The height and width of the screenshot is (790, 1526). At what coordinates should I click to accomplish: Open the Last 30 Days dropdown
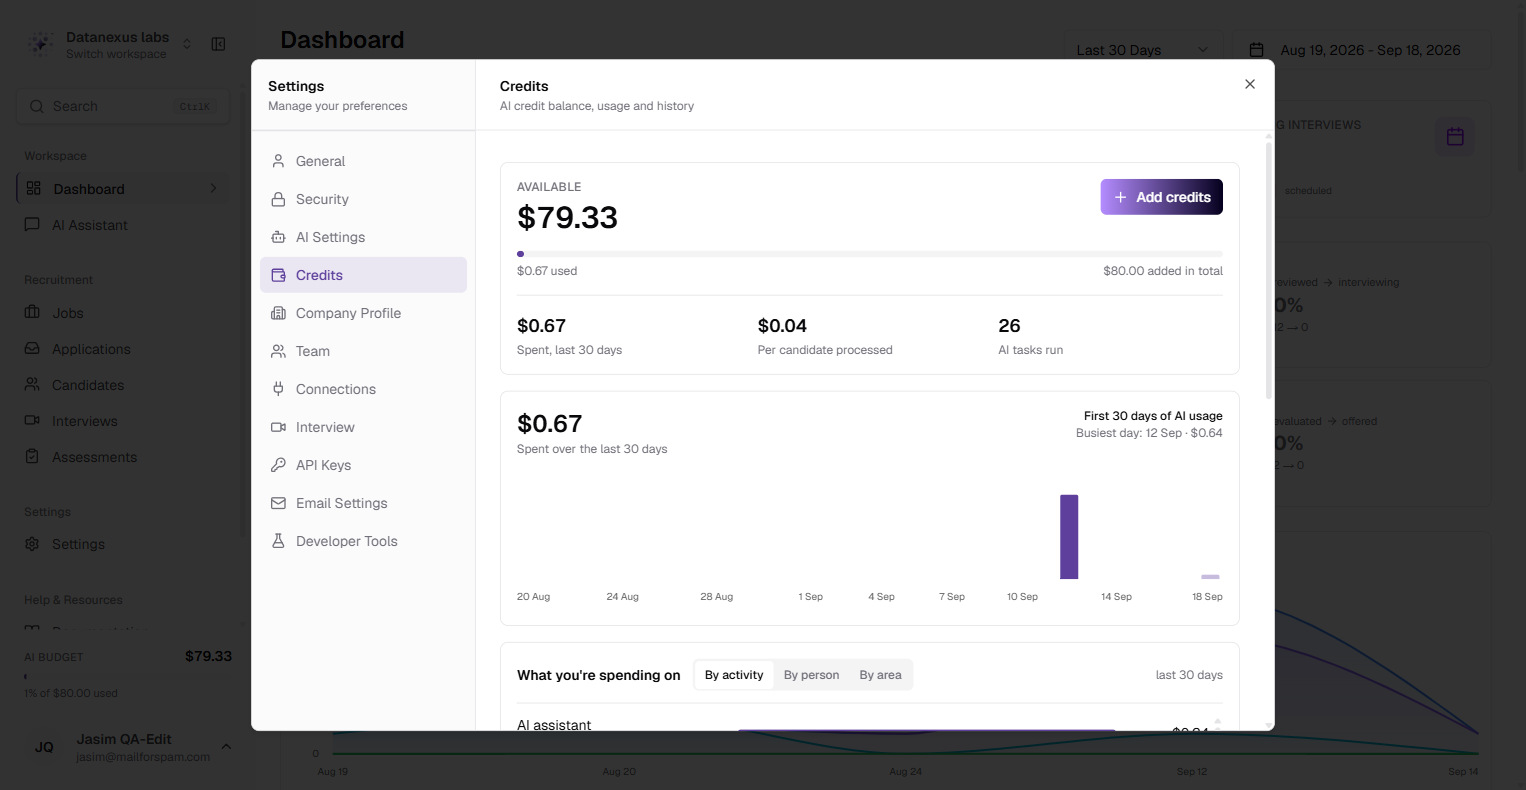click(x=1143, y=50)
